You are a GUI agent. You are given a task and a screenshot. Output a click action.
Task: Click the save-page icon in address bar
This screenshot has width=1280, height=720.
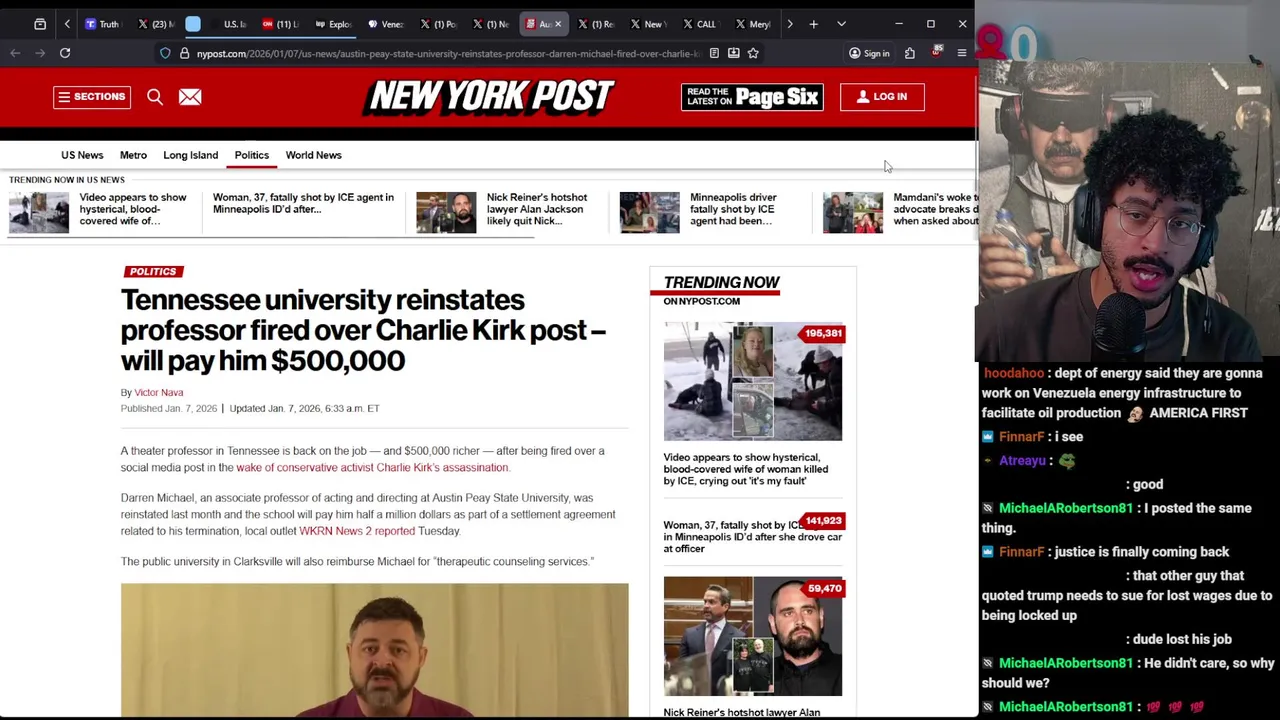(733, 53)
